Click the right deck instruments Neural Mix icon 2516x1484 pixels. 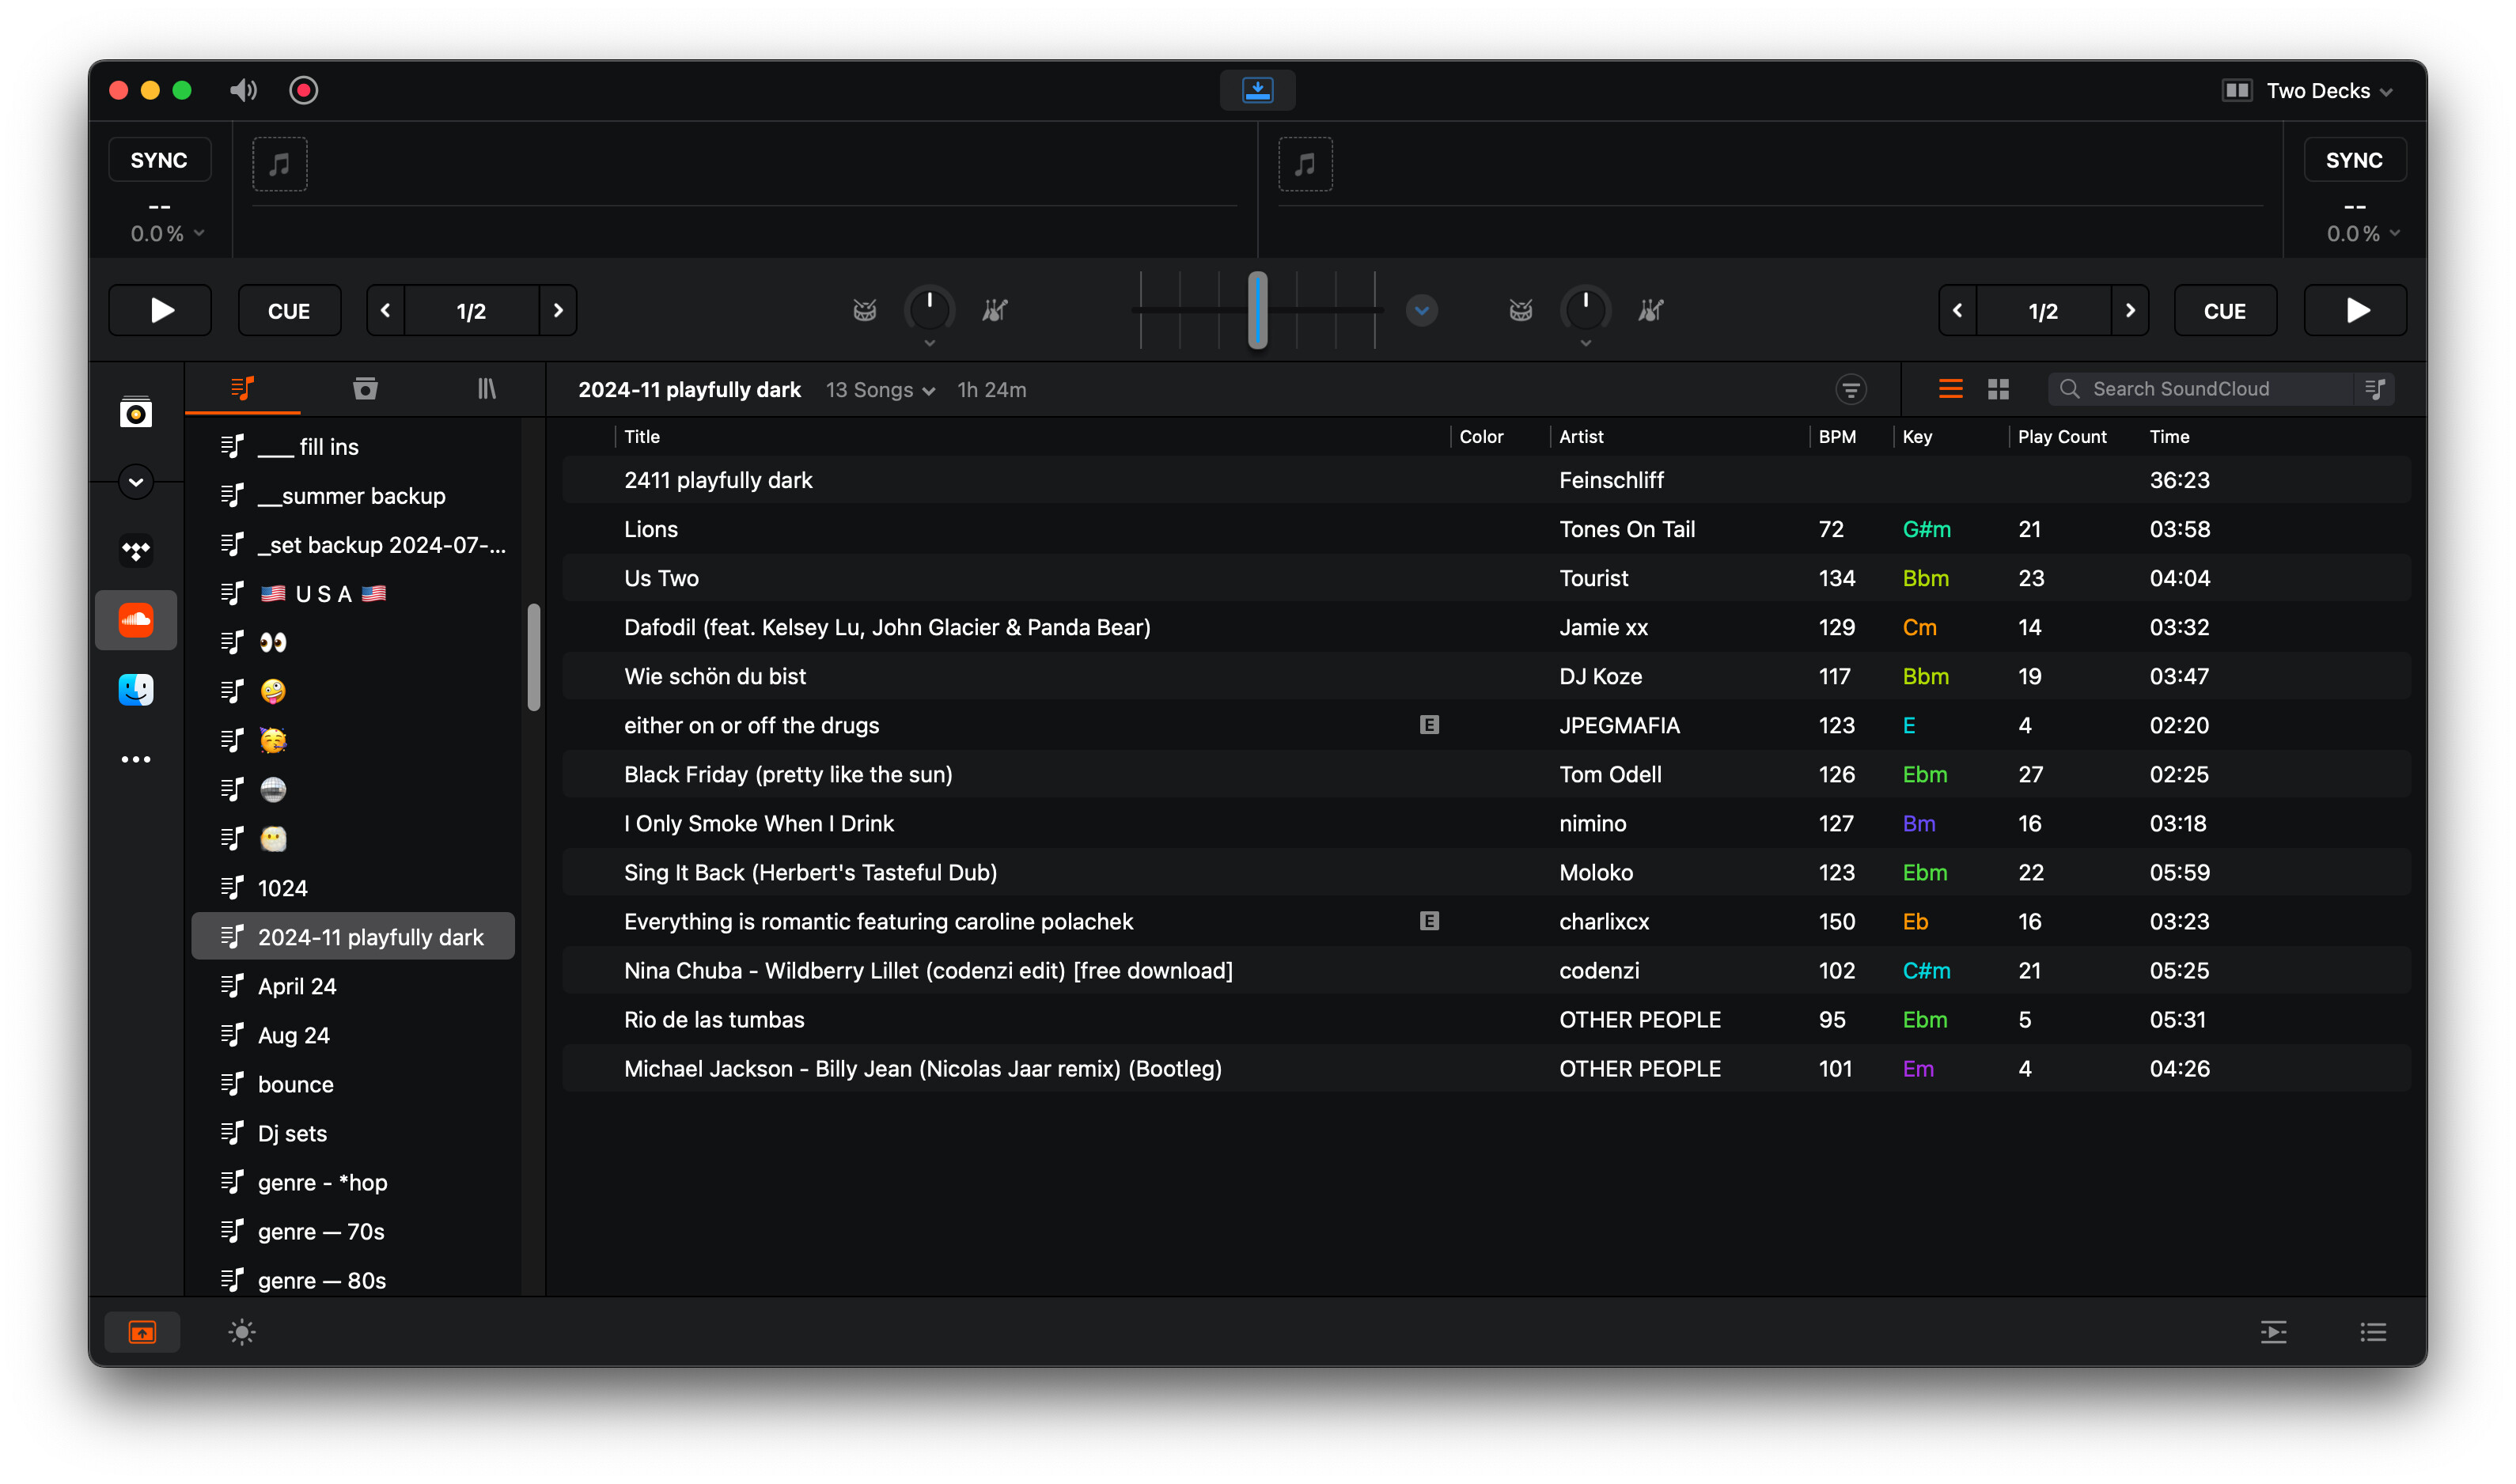click(x=1650, y=311)
